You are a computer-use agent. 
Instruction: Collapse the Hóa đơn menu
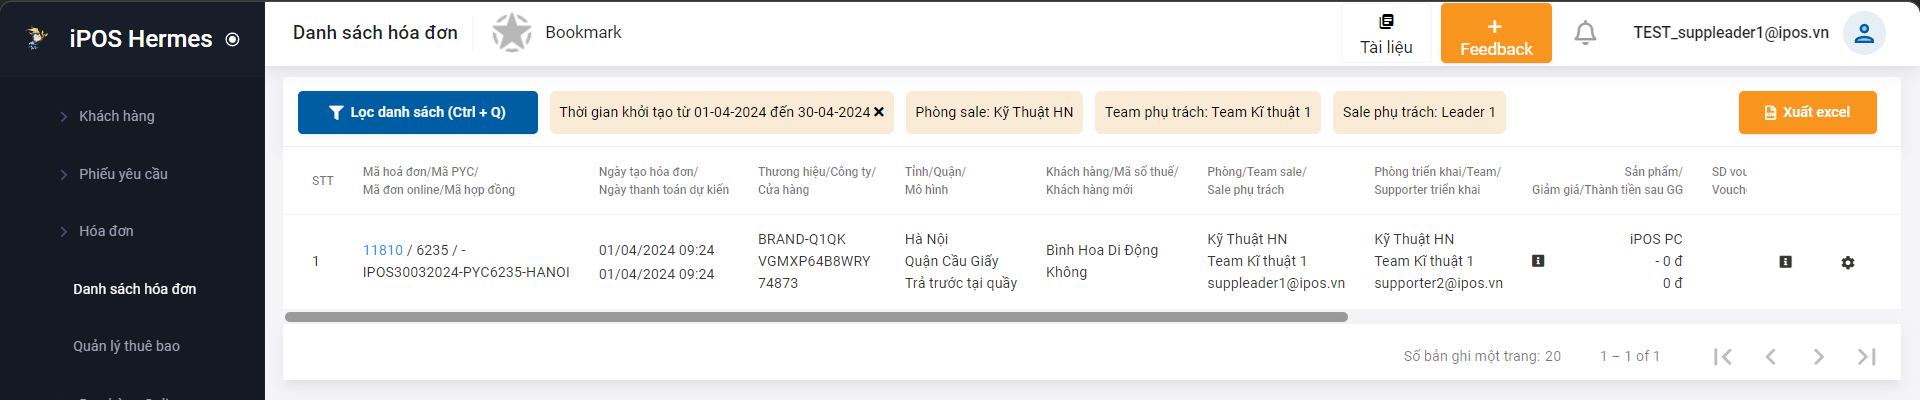106,231
